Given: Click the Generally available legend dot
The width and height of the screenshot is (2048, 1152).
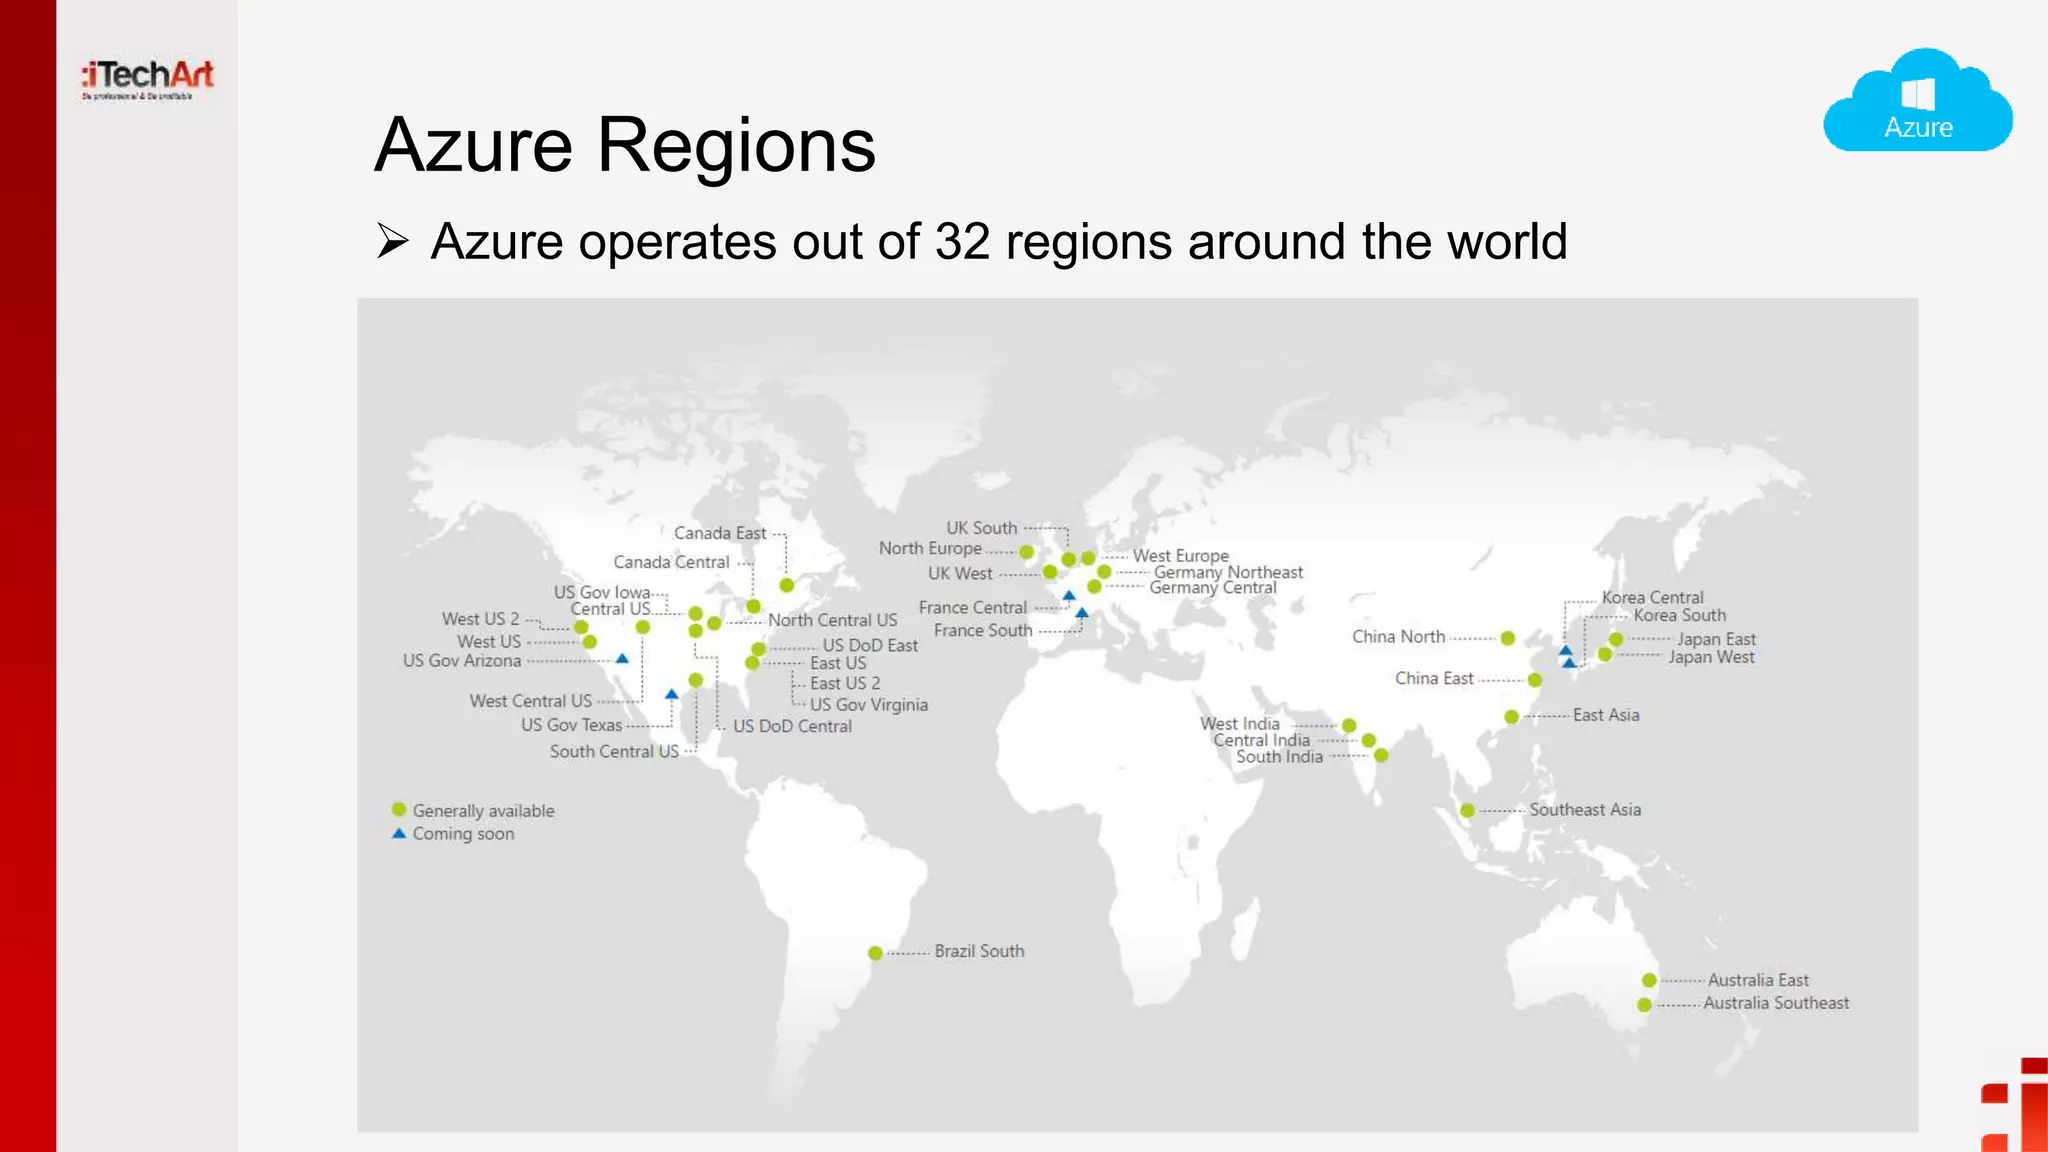Looking at the screenshot, I should [399, 809].
